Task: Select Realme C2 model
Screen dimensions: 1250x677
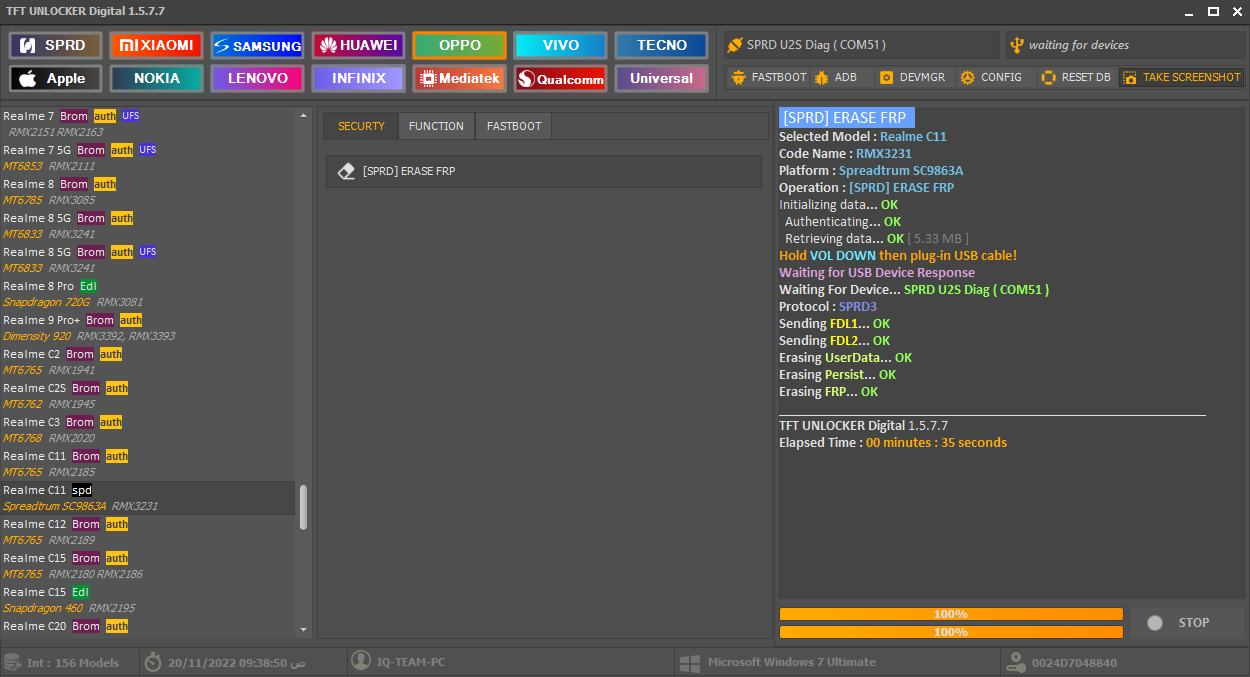Action: [148, 362]
